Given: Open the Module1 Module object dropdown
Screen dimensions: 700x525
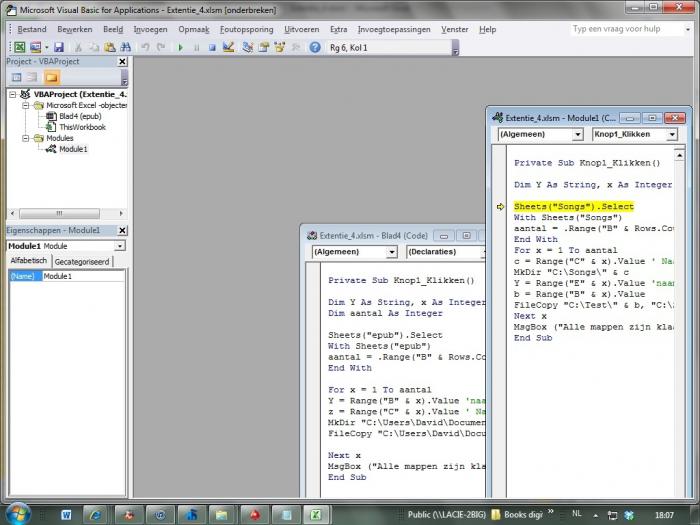Looking at the screenshot, I should point(120,246).
